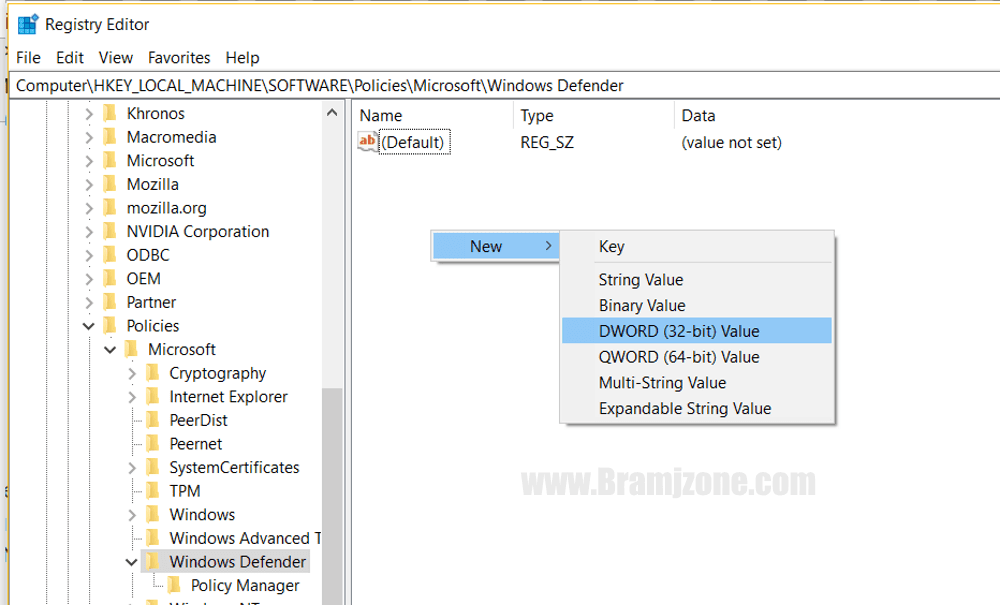The image size is (1000, 605).
Task: Choose DWORD (32-bit) Value
Action: pyautogui.click(x=697, y=331)
